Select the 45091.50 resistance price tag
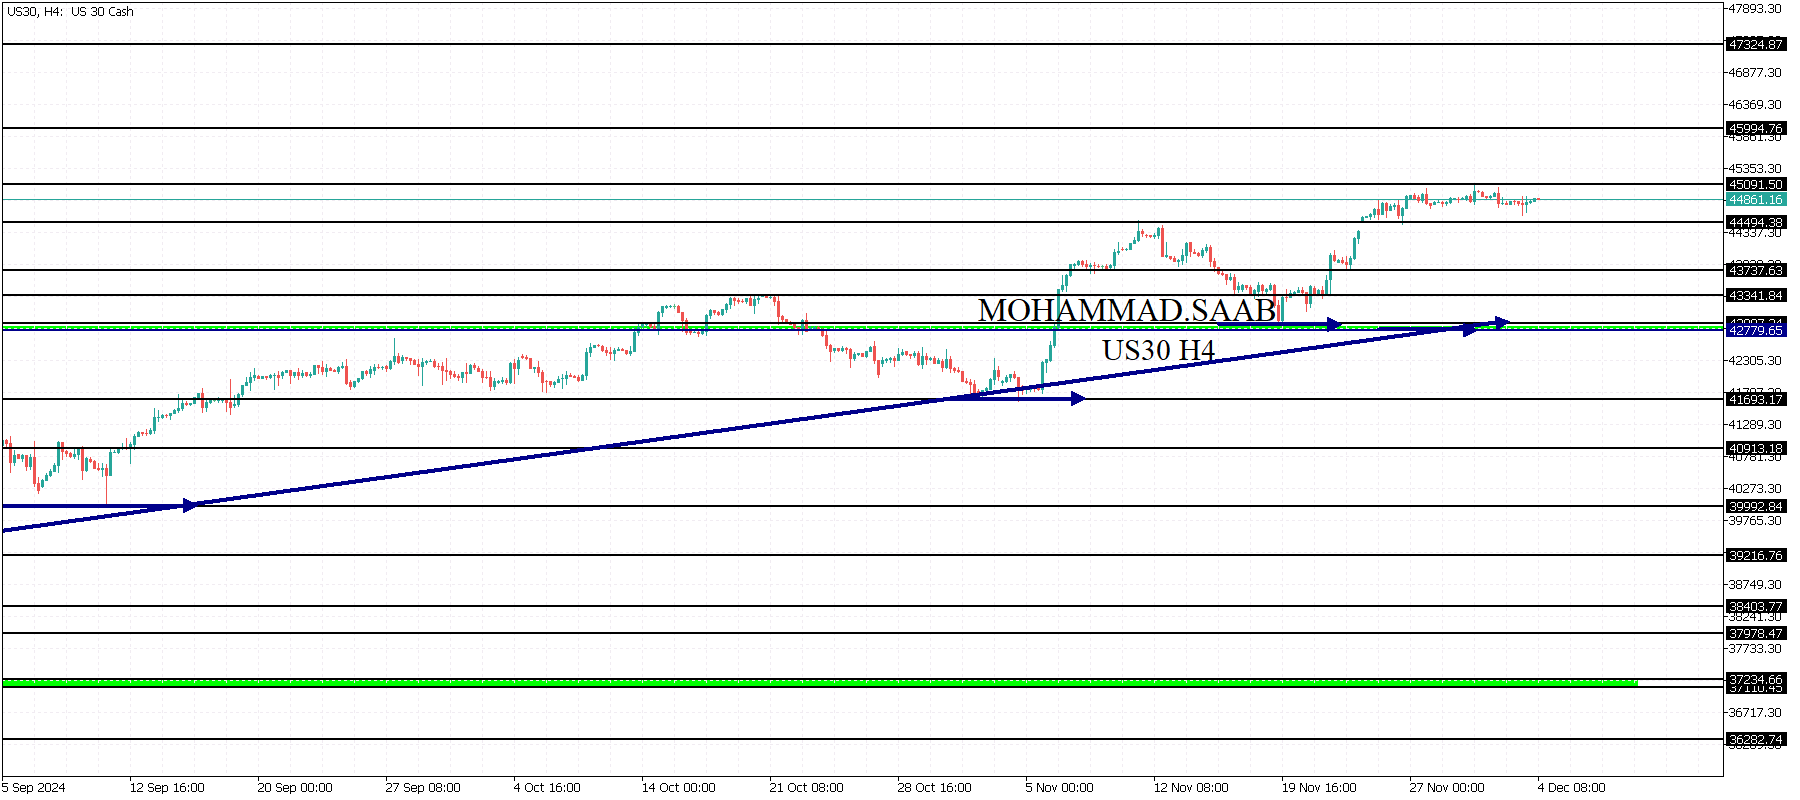Screen dimensions: 1800x800 point(1756,184)
